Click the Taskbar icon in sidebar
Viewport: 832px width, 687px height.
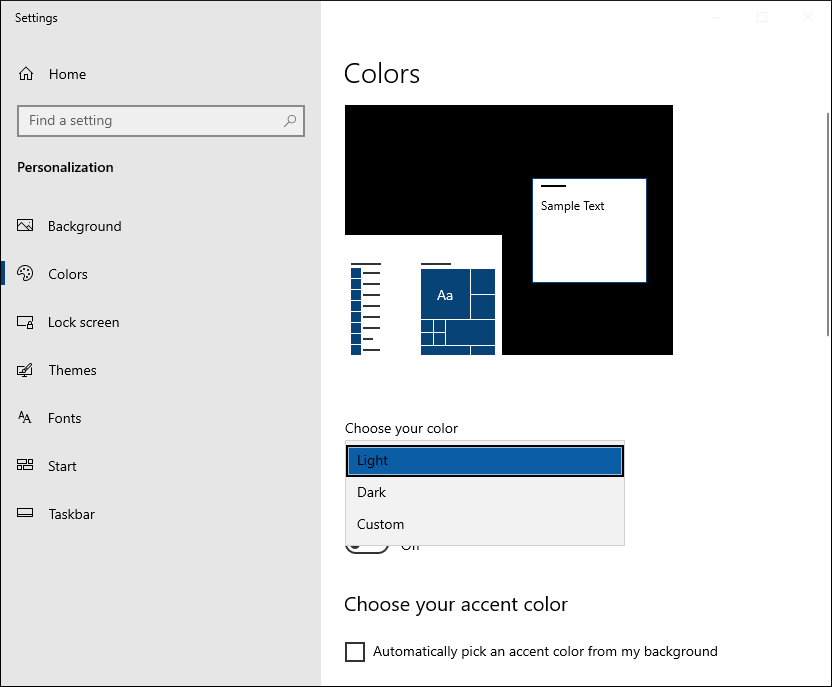pyautogui.click(x=26, y=514)
